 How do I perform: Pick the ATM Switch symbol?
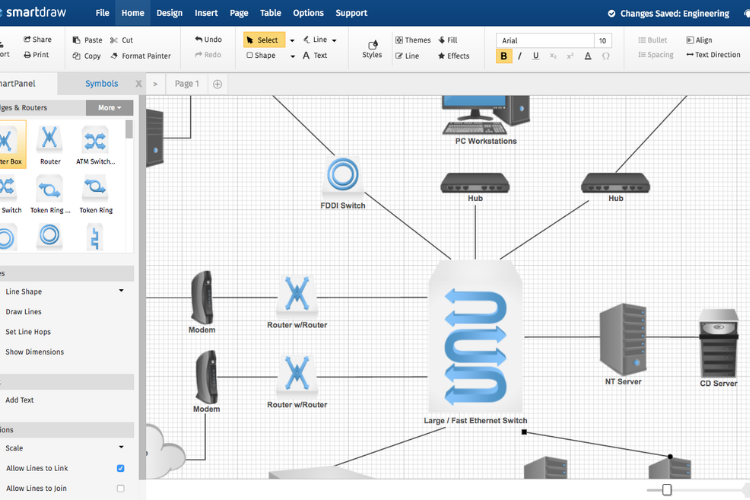click(95, 144)
